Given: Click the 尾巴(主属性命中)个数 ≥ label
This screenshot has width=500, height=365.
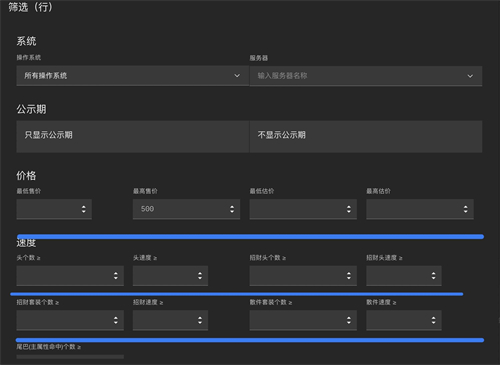Looking at the screenshot, I should point(49,347).
